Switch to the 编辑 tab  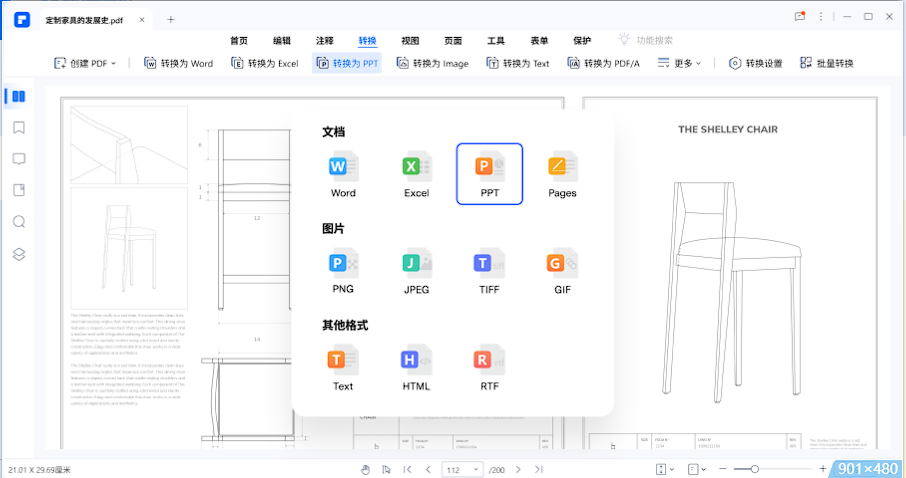[x=282, y=40]
